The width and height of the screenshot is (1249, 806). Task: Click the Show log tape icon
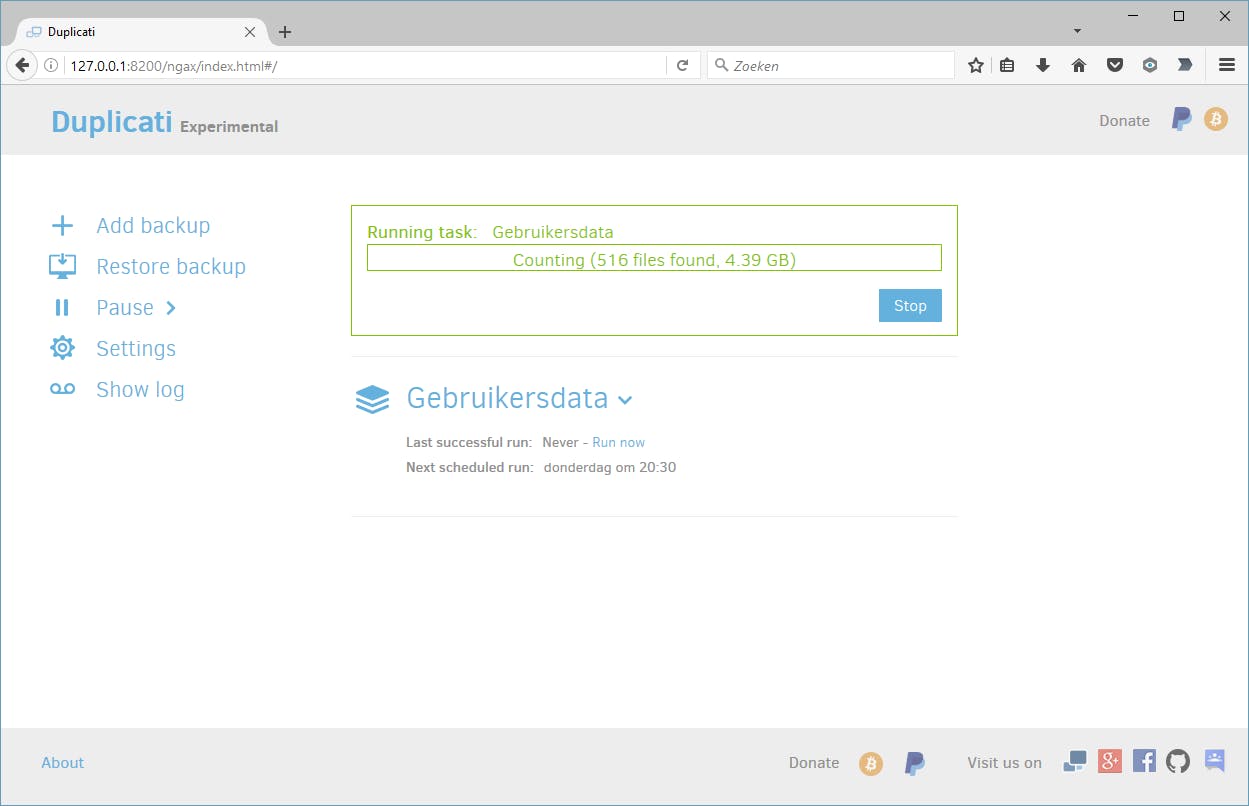click(62, 389)
